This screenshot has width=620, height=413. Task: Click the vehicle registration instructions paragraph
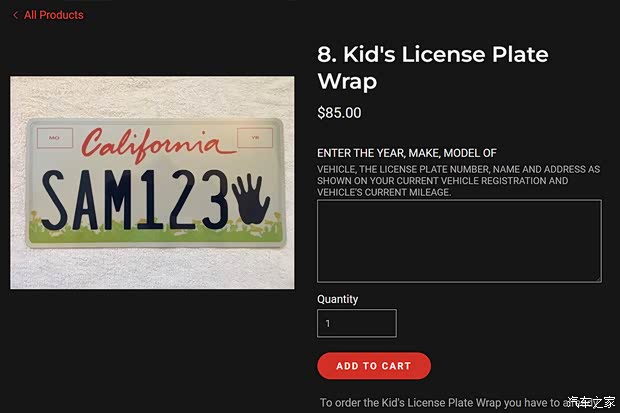pyautogui.click(x=459, y=181)
